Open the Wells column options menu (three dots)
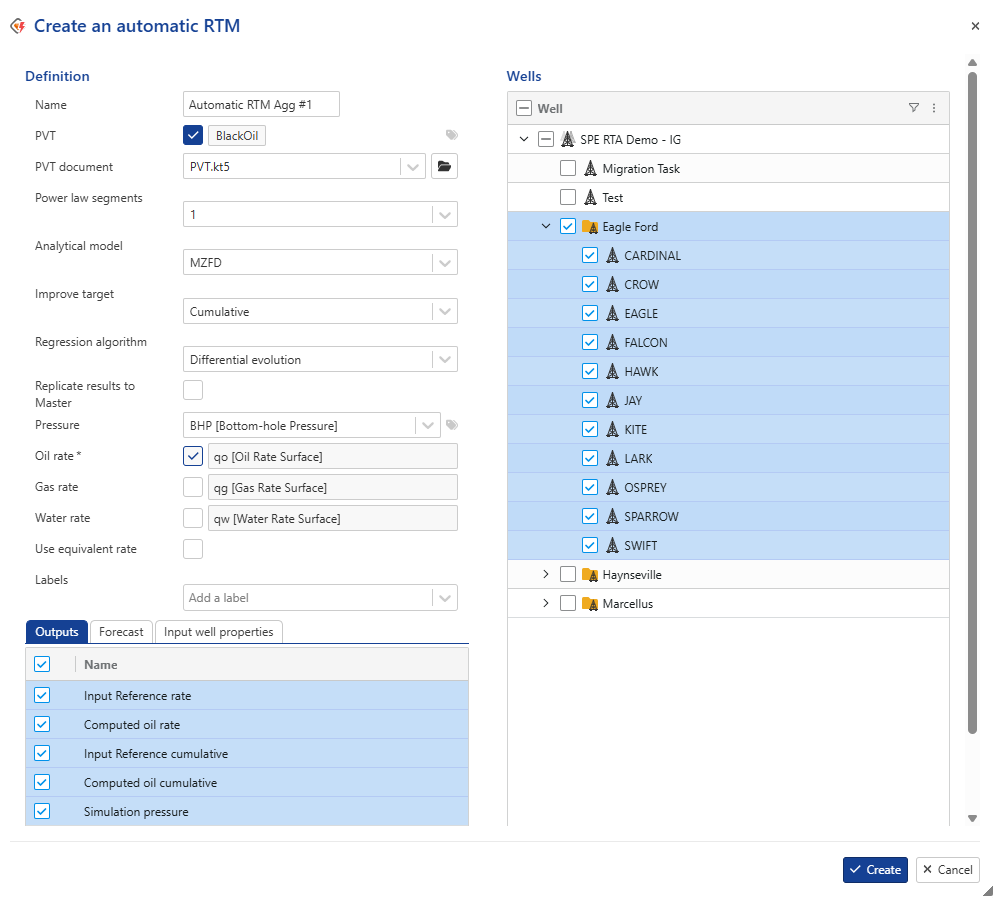The height and width of the screenshot is (898, 993). [934, 108]
